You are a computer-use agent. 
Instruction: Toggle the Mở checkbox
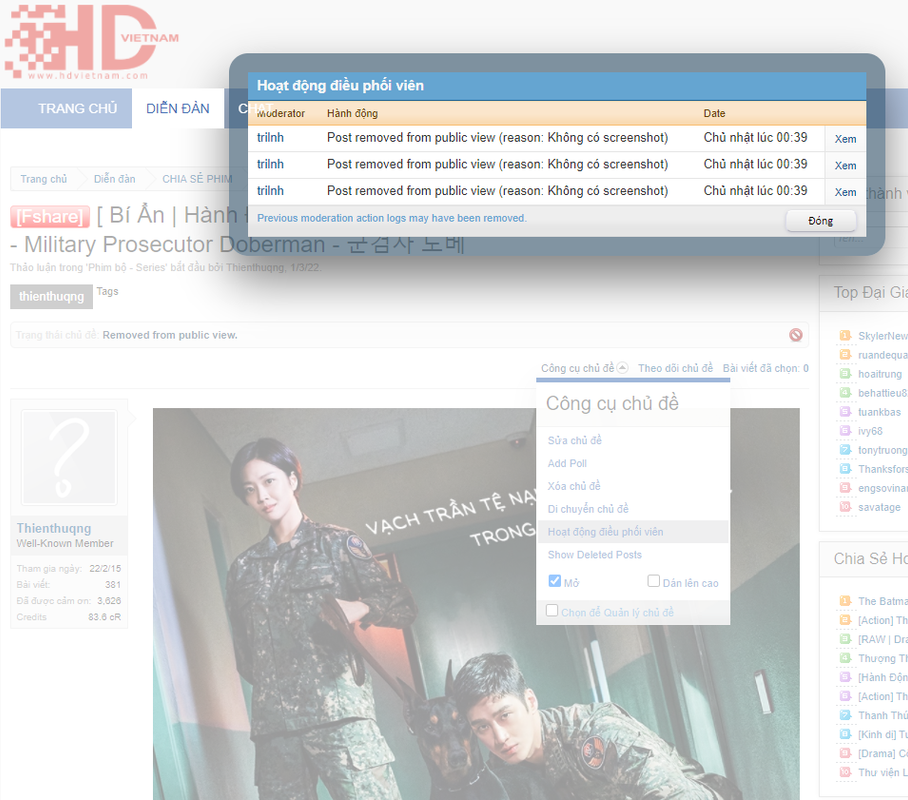pos(554,580)
